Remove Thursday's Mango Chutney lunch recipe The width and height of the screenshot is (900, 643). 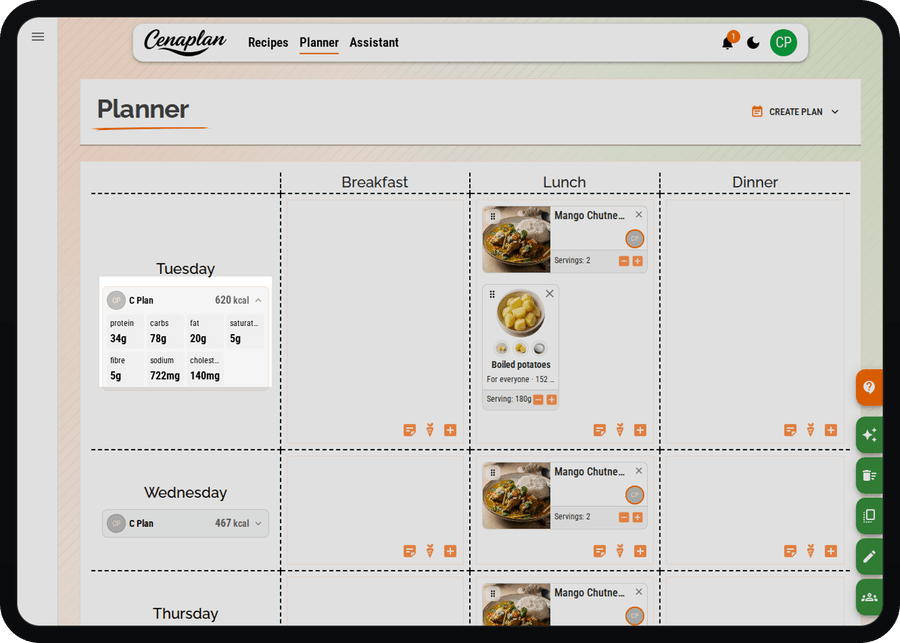tap(639, 592)
